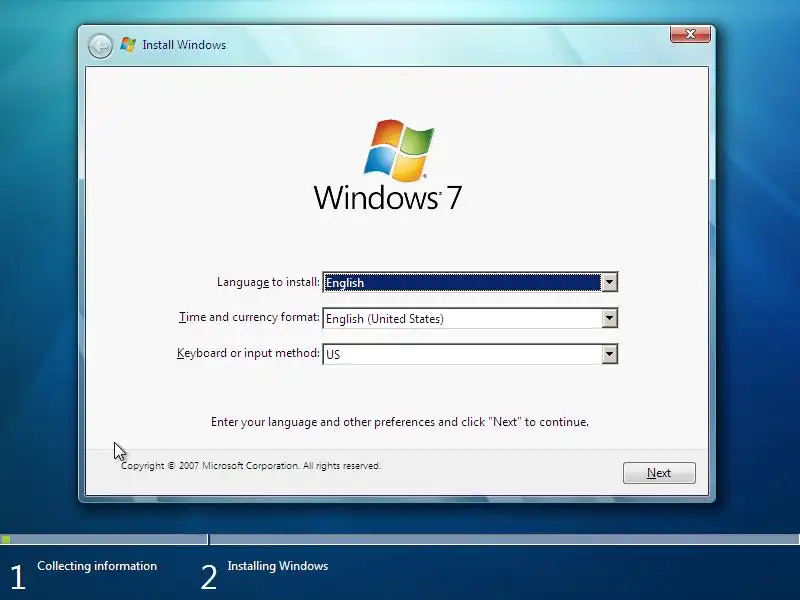Click the 'Installing Windows' step label
The width and height of the screenshot is (800, 600).
(x=278, y=566)
